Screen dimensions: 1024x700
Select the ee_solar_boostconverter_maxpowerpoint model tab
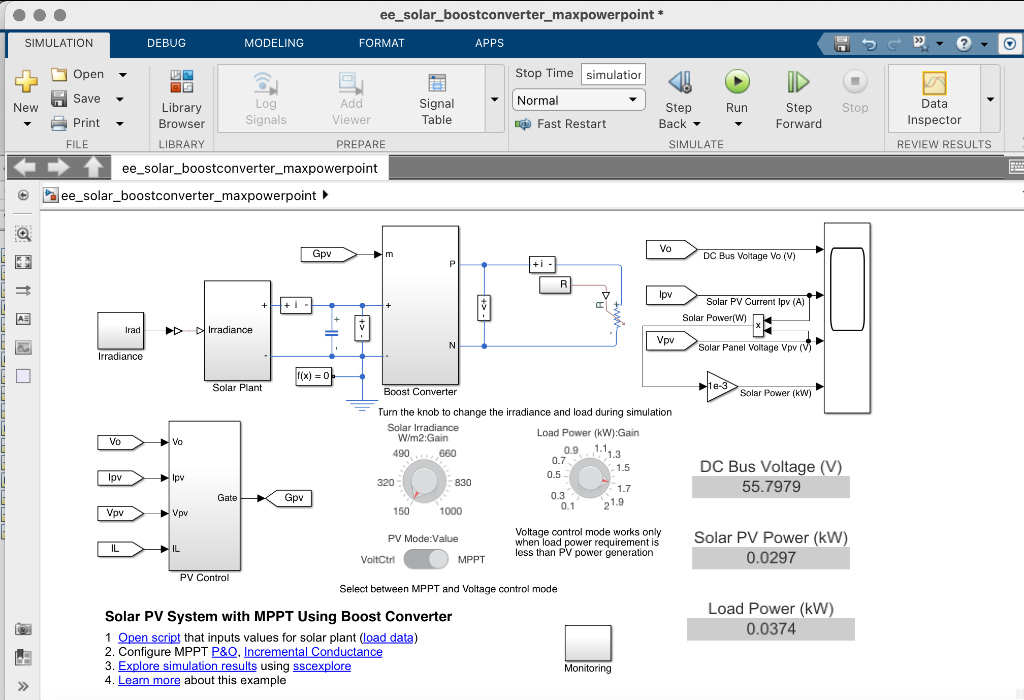point(249,168)
